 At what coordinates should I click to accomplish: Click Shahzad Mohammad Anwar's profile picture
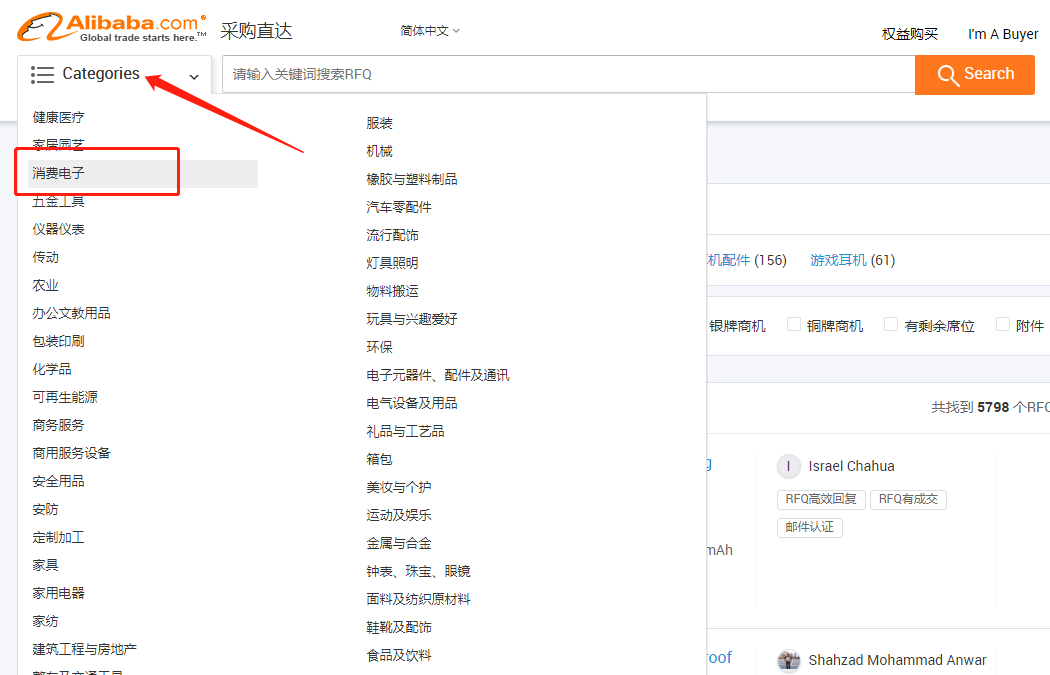pyautogui.click(x=789, y=660)
